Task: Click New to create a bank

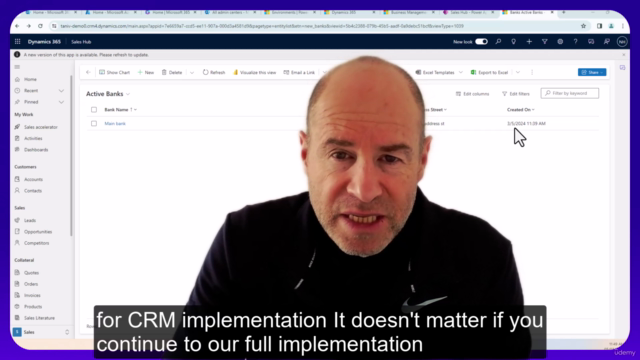Action: point(146,72)
